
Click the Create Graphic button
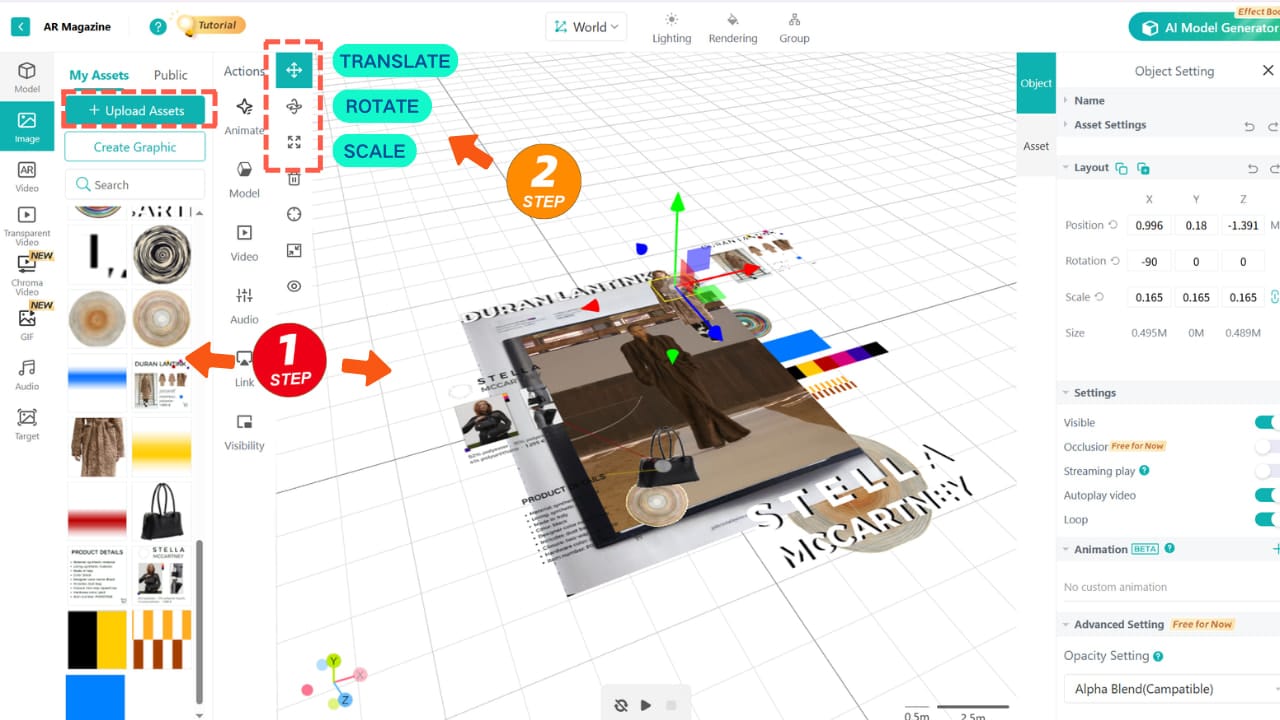pos(134,146)
